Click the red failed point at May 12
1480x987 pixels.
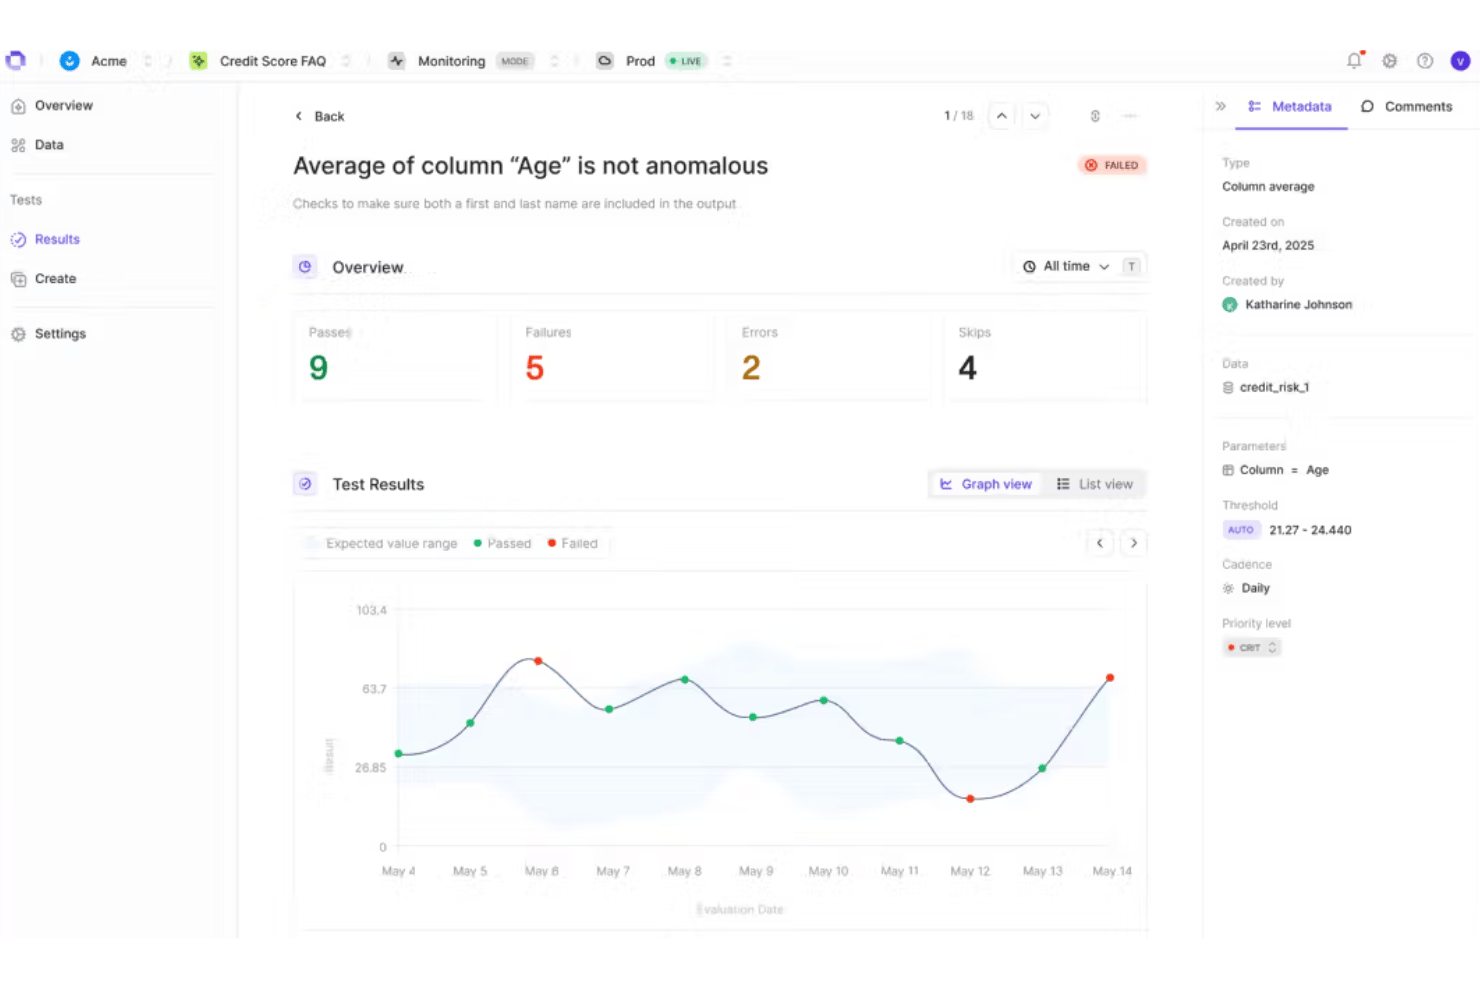970,799
